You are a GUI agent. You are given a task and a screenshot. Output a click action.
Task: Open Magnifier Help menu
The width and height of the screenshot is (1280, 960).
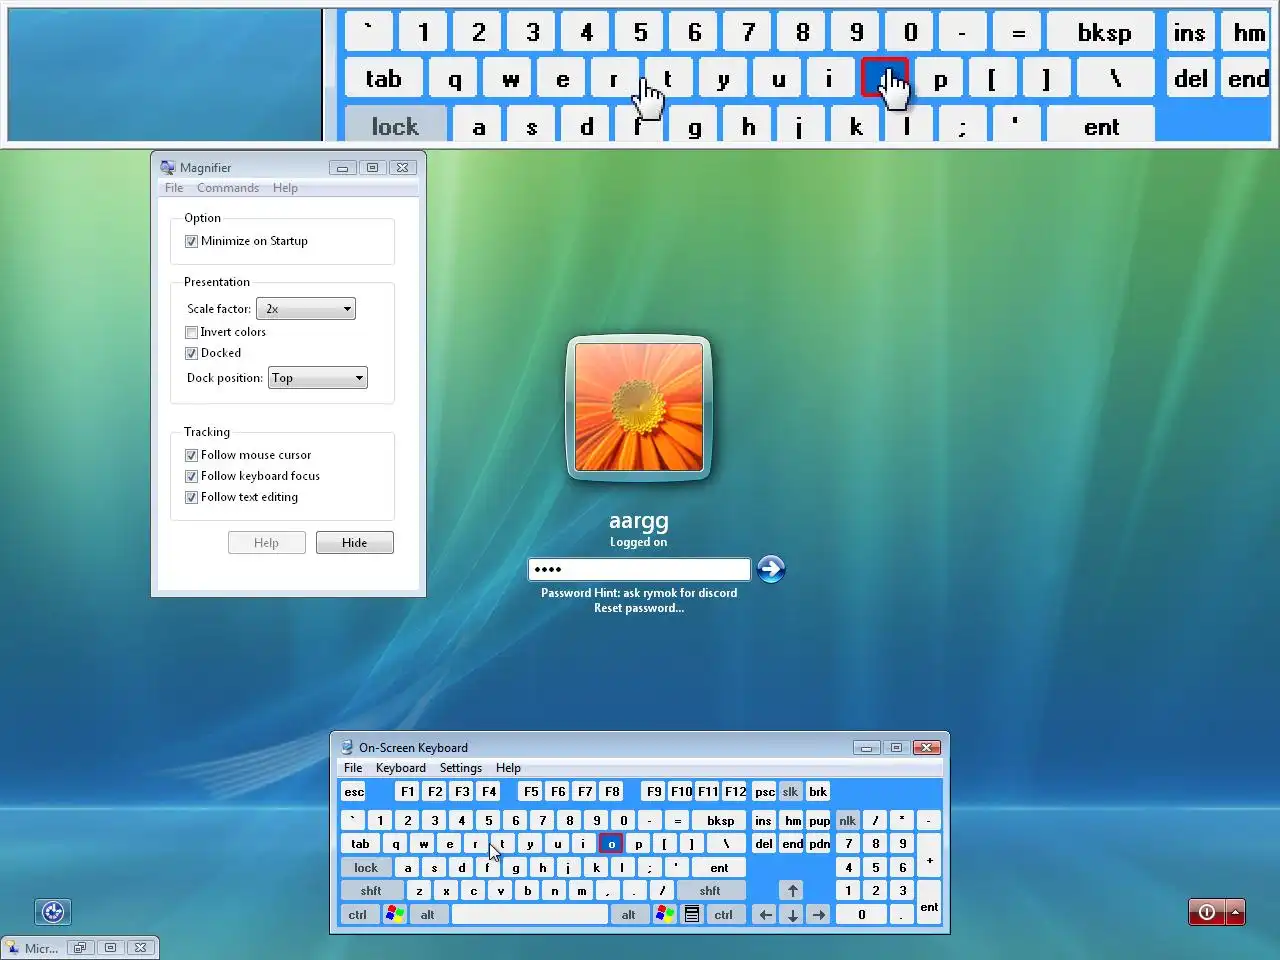[285, 188]
